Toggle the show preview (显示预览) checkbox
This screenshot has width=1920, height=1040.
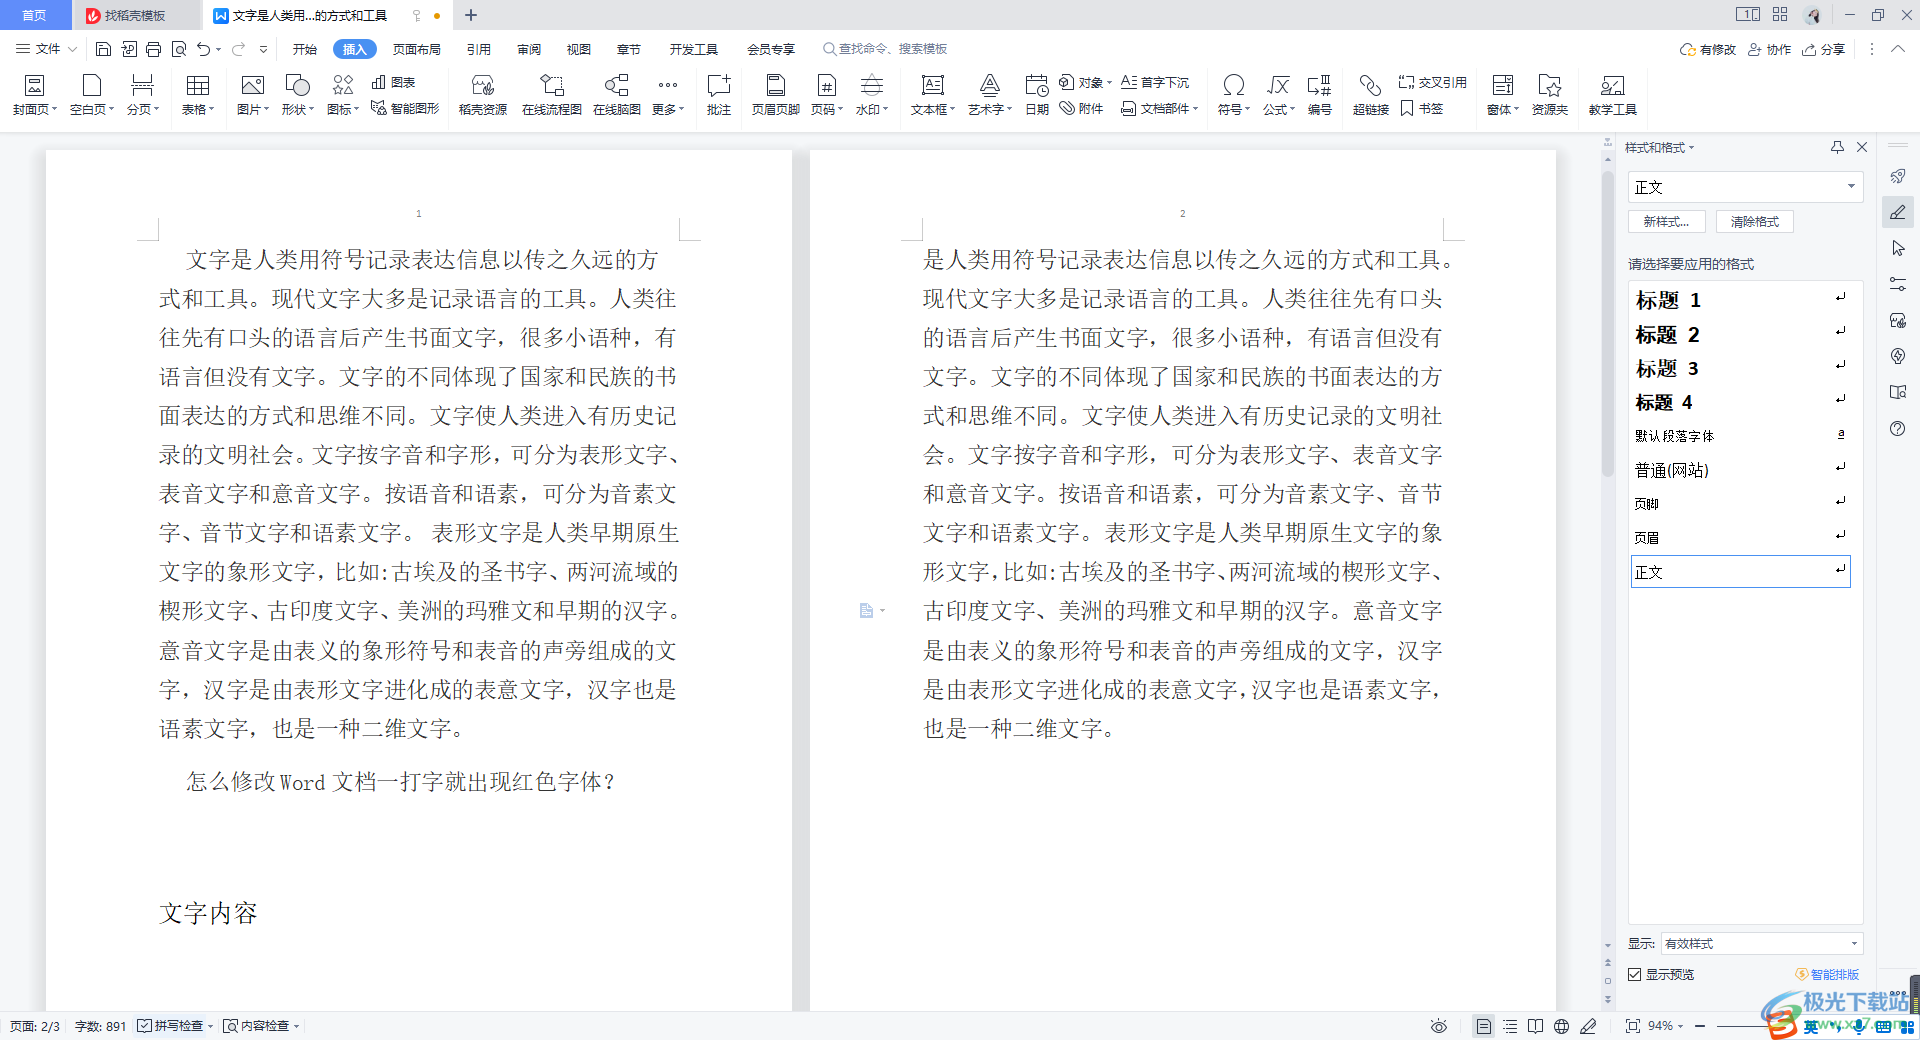pos(1635,974)
